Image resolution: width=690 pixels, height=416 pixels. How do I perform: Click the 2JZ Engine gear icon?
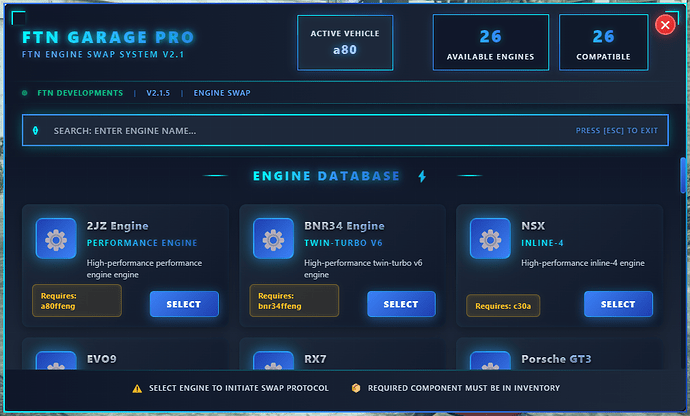click(x=56, y=239)
